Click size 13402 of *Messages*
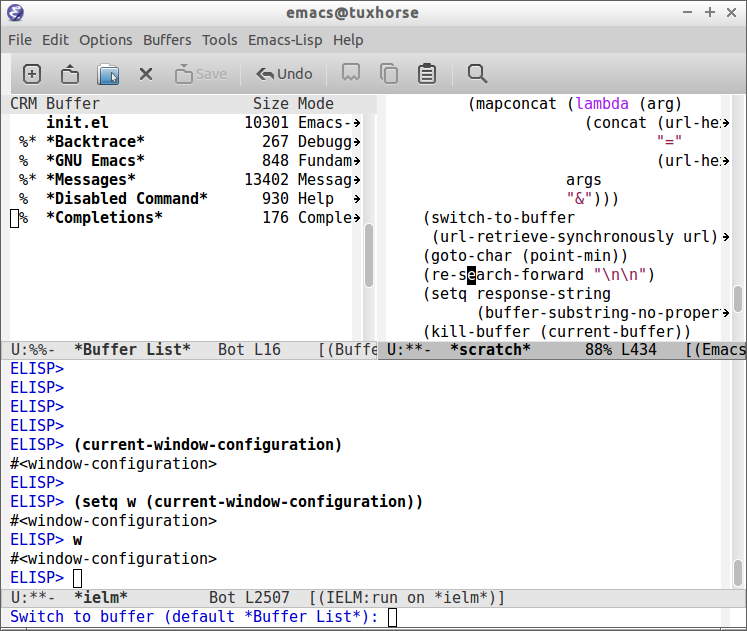The image size is (747, 631). pyautogui.click(x=266, y=180)
